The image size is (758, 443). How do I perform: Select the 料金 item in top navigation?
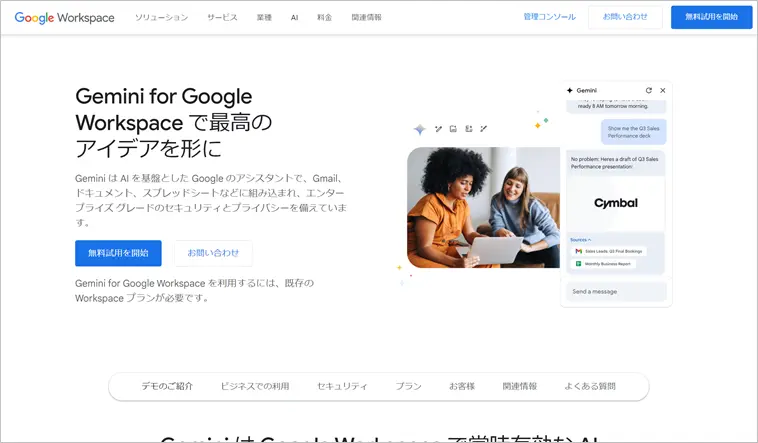[324, 17]
